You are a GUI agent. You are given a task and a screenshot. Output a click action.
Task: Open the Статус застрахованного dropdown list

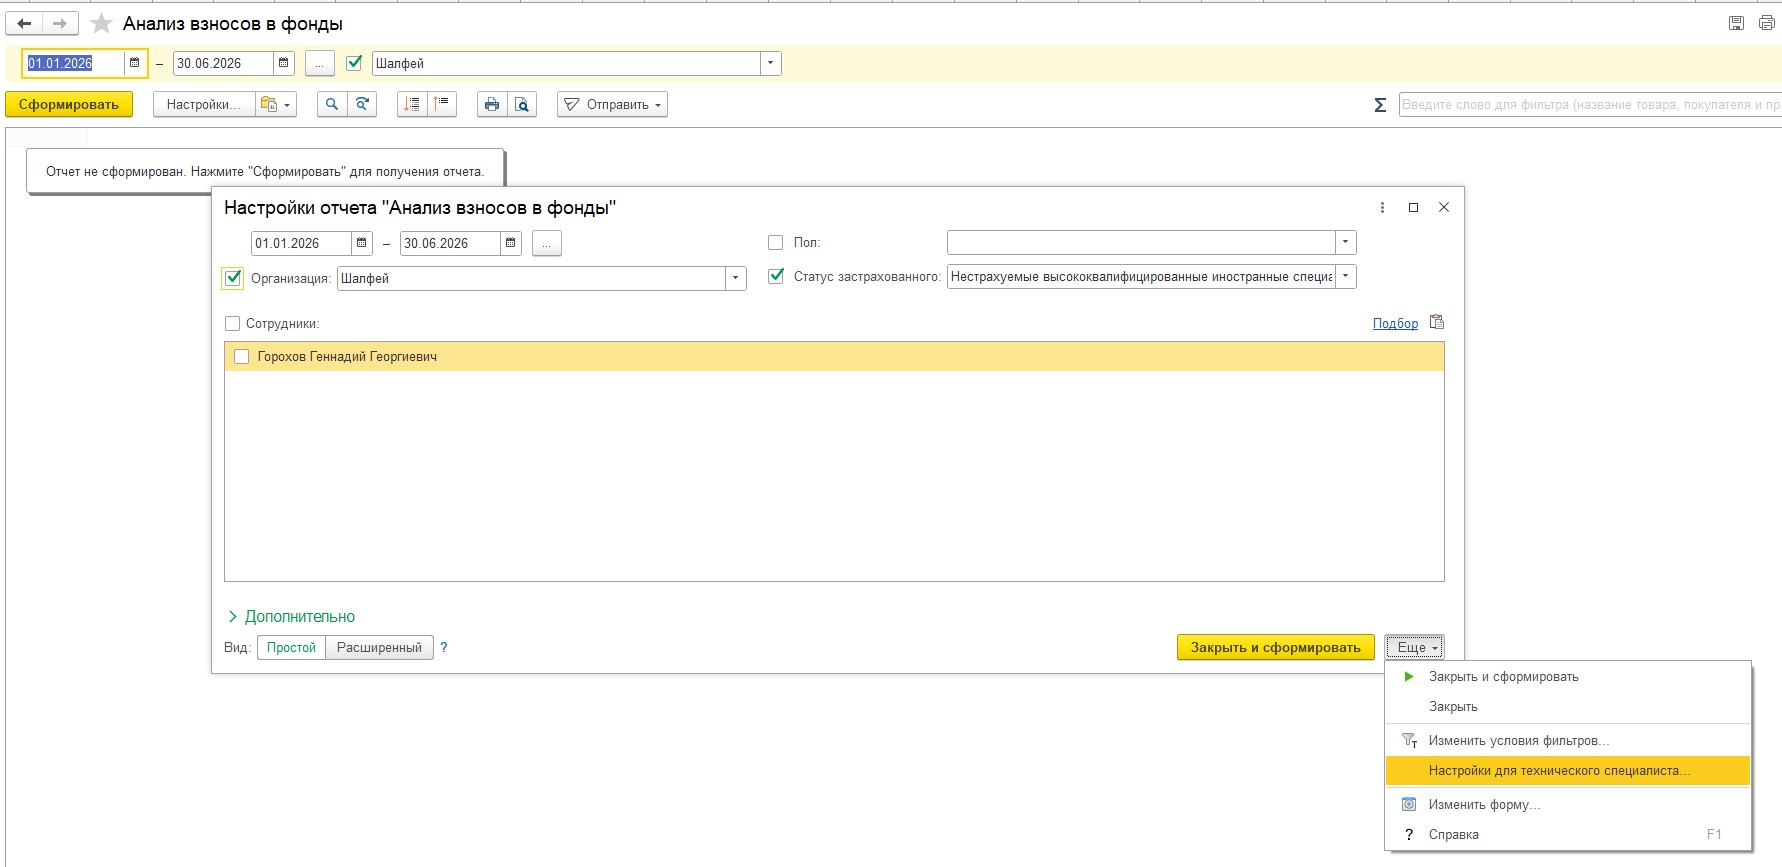tap(1345, 276)
